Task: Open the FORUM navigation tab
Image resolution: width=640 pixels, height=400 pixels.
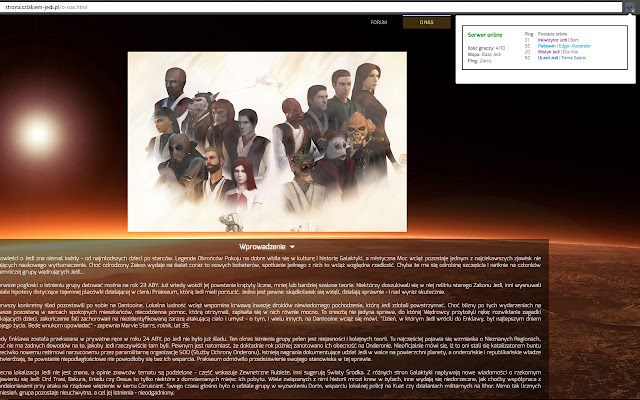Action: 378,22
